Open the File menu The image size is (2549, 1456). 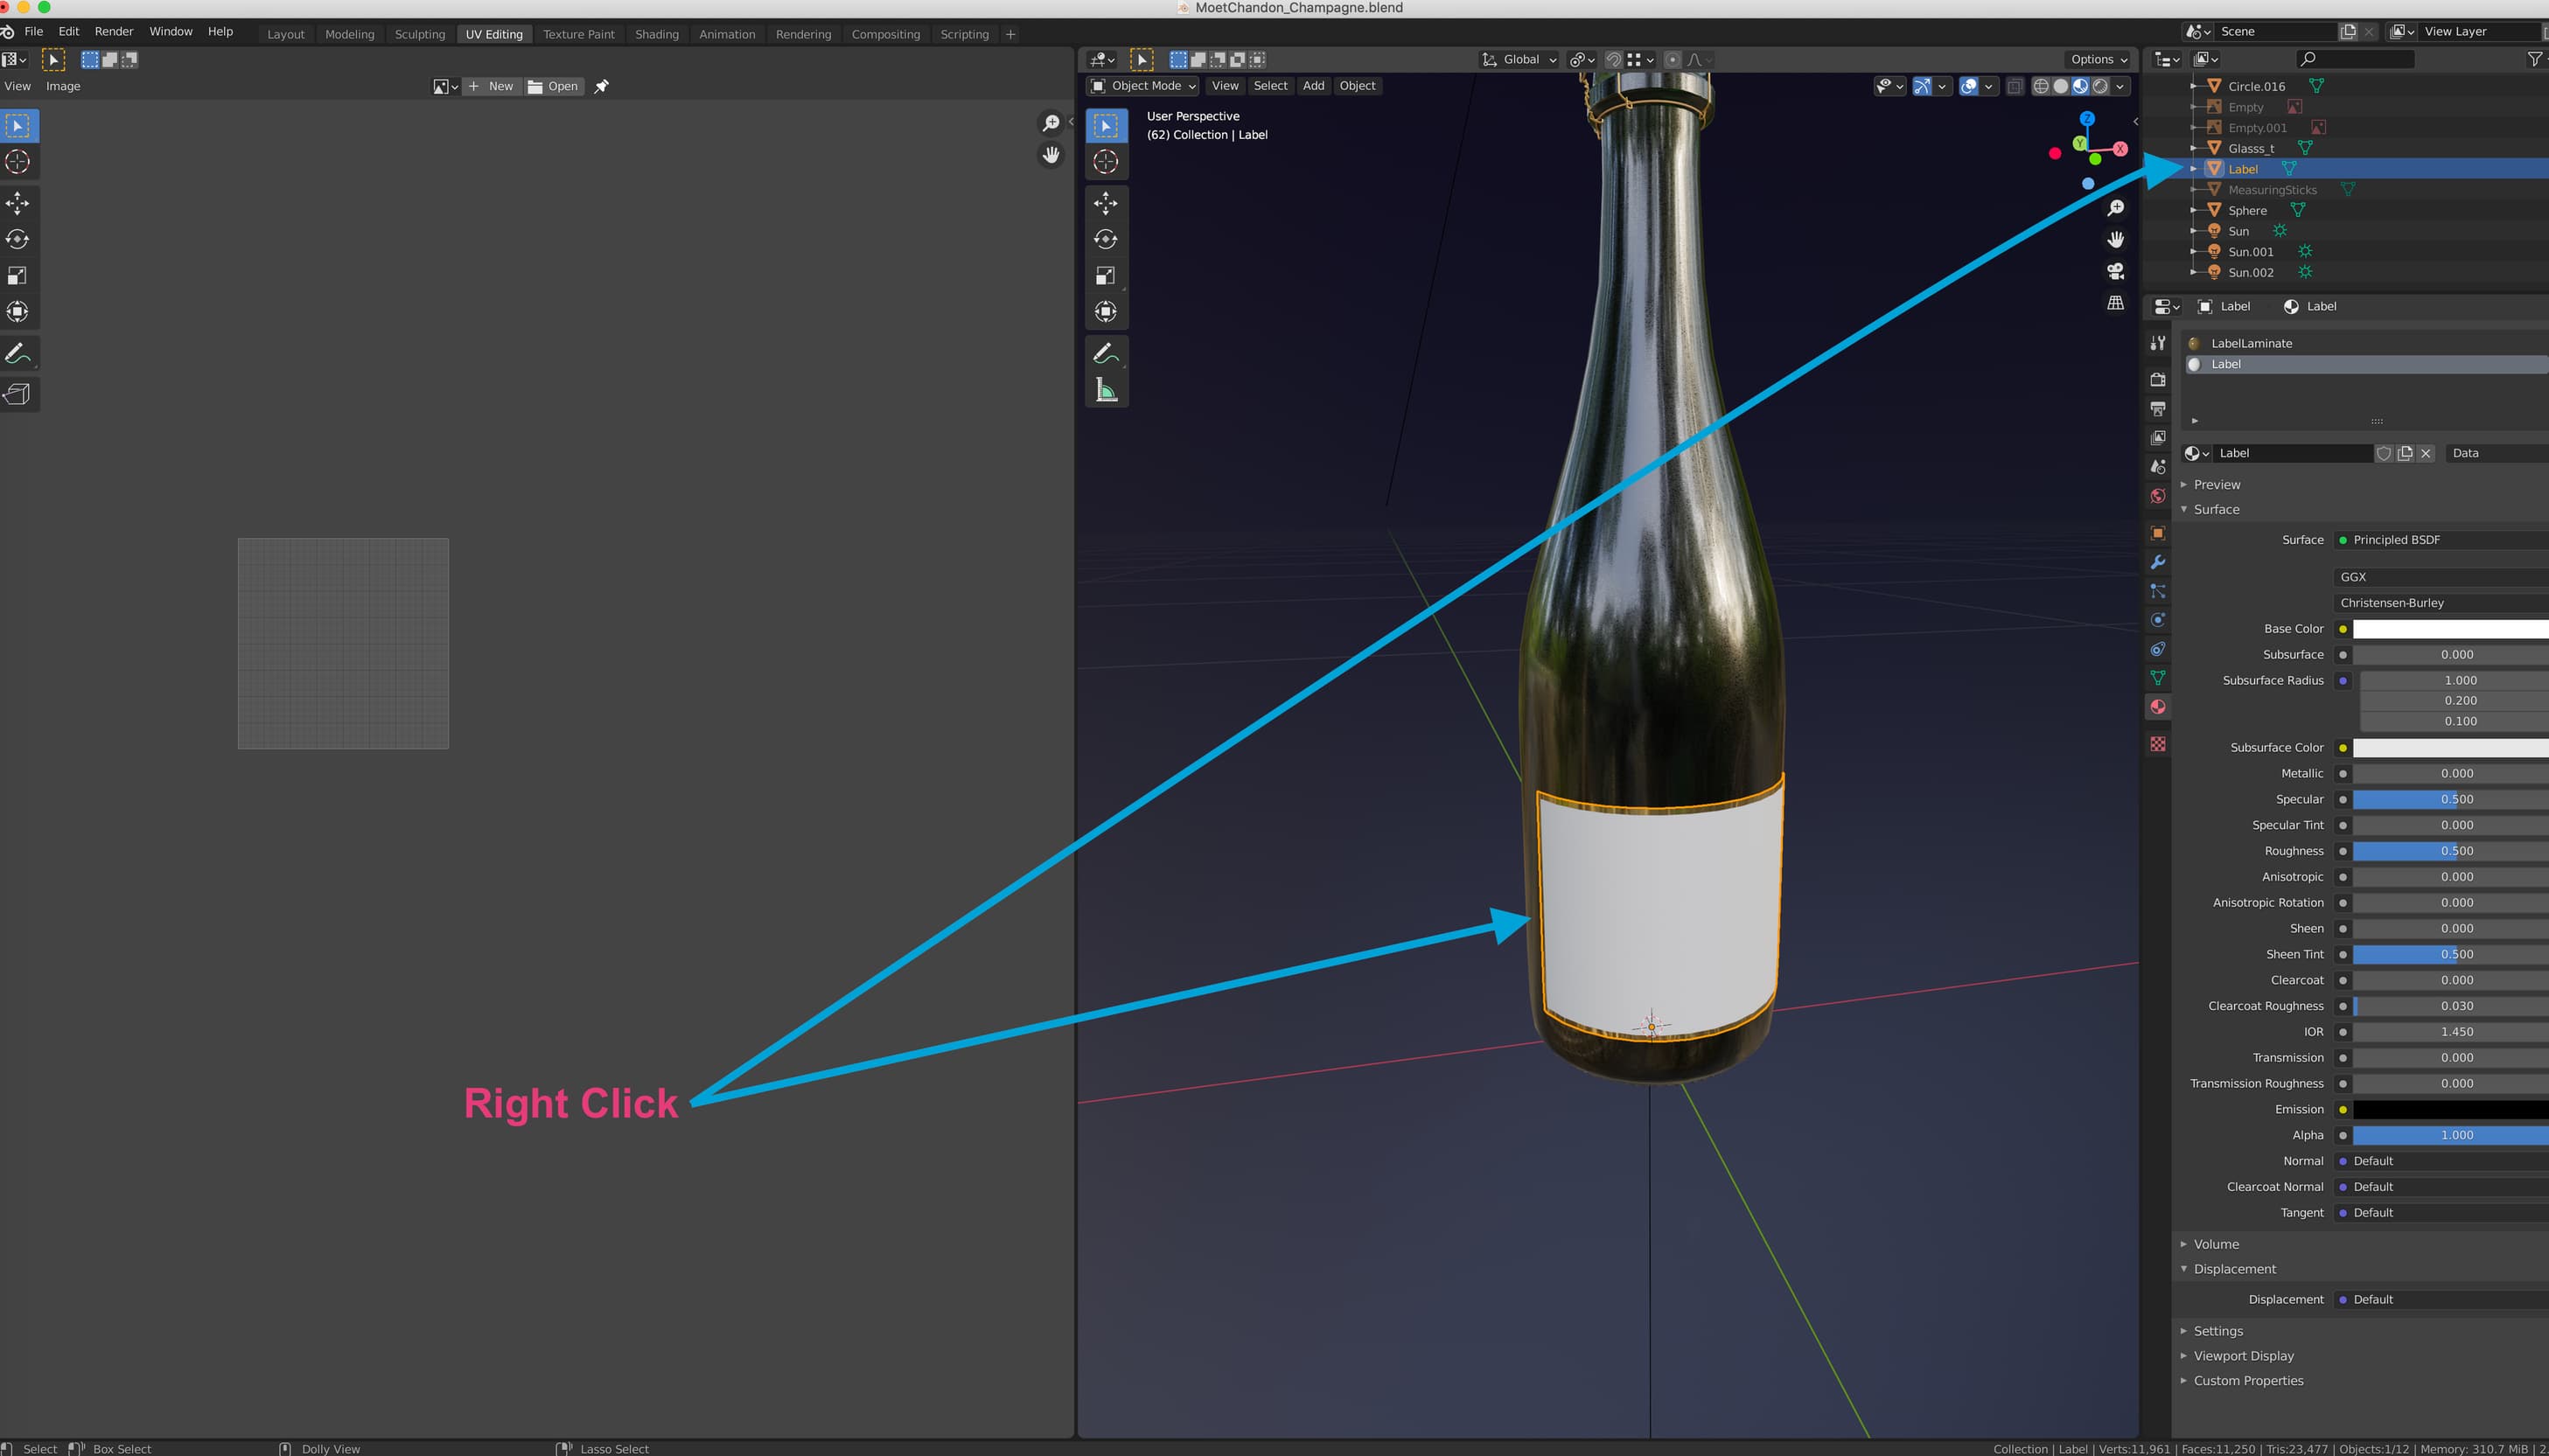33,32
